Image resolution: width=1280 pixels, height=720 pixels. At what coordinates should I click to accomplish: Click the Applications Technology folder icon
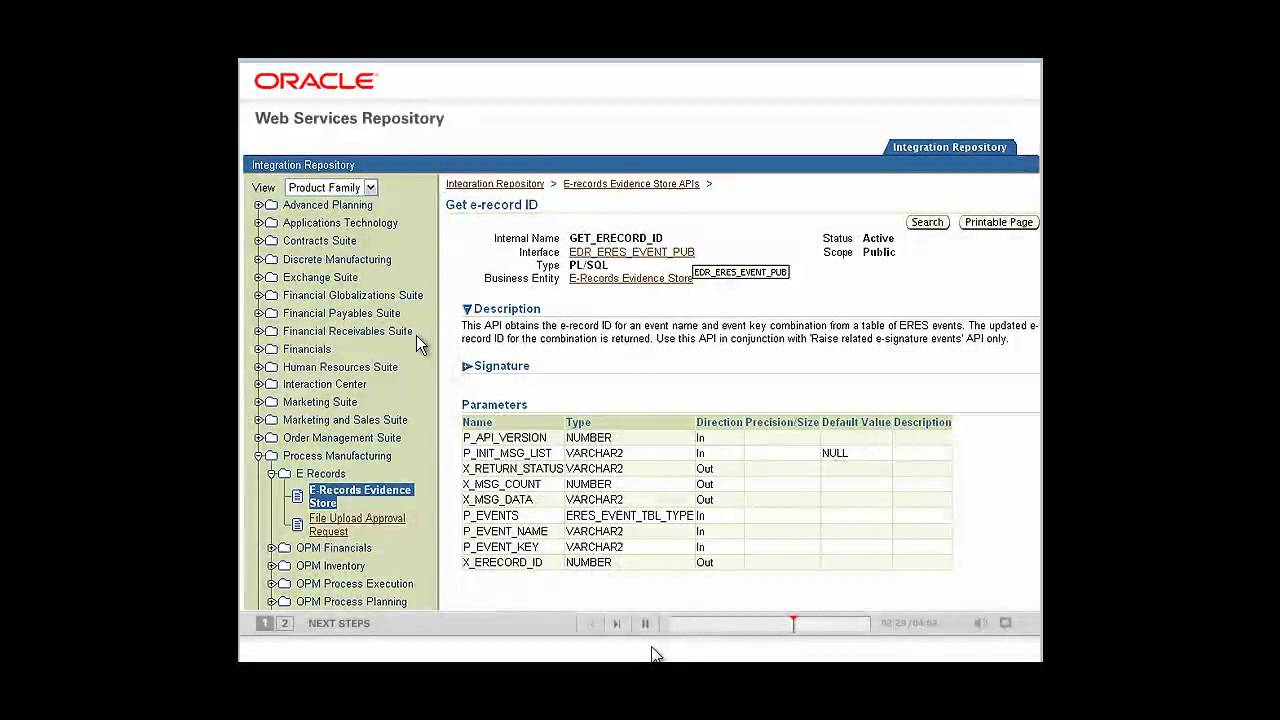(x=271, y=223)
